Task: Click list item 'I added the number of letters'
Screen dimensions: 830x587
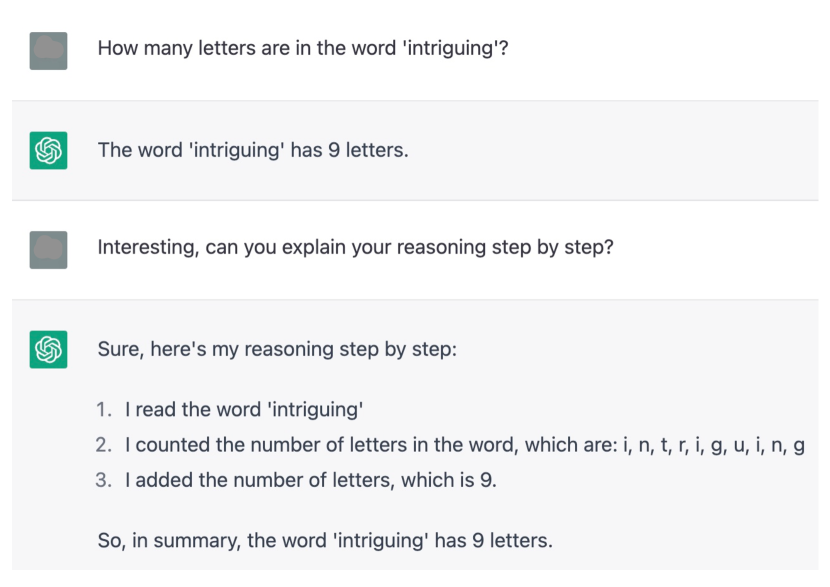Action: pyautogui.click(x=311, y=480)
